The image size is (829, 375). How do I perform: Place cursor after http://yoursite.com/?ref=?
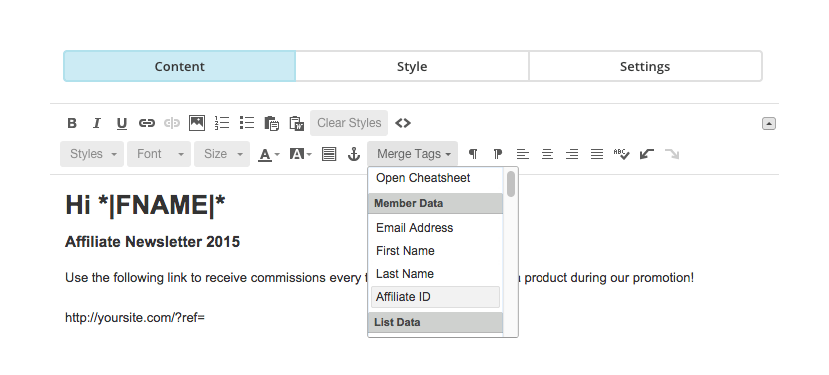click(205, 318)
